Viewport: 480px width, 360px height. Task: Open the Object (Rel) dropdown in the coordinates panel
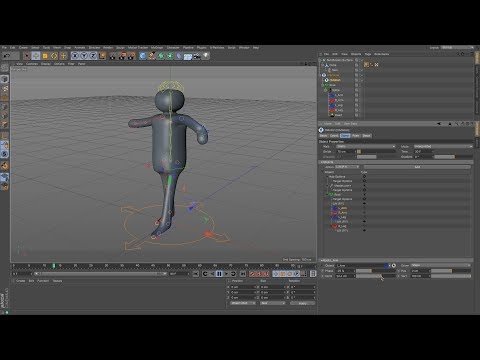243,303
